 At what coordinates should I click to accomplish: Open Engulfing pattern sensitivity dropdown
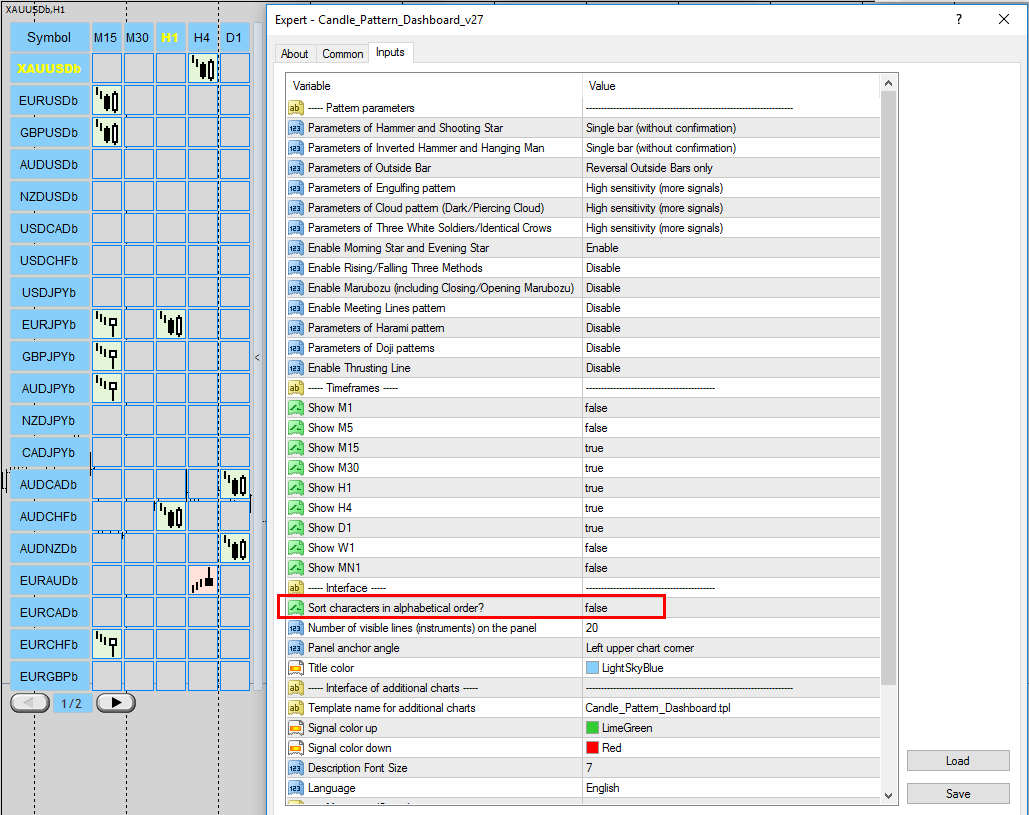[x=730, y=188]
